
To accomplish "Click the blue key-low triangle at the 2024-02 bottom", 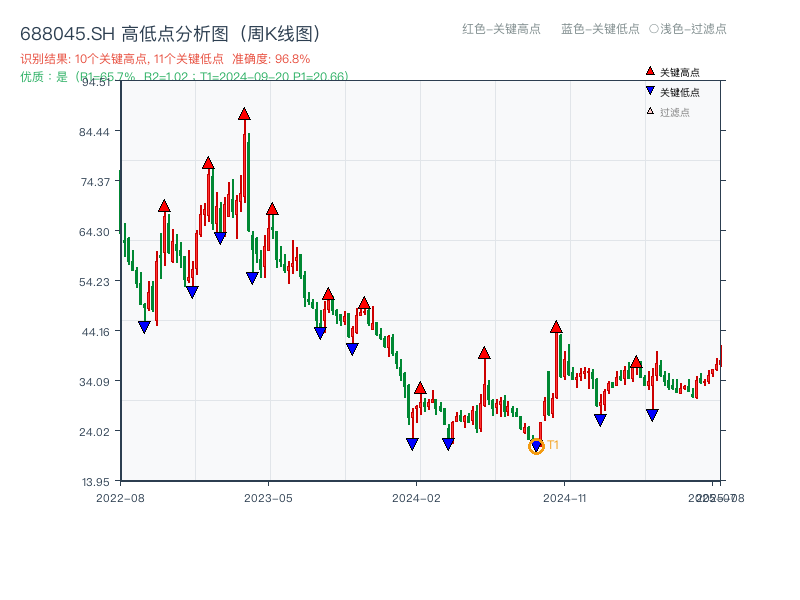I will click(412, 442).
